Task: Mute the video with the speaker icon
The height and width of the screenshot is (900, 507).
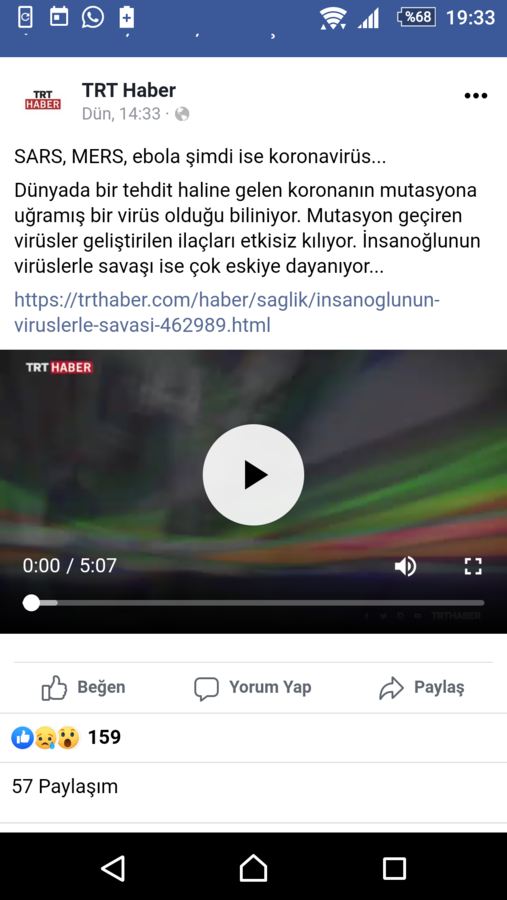Action: coord(405,567)
